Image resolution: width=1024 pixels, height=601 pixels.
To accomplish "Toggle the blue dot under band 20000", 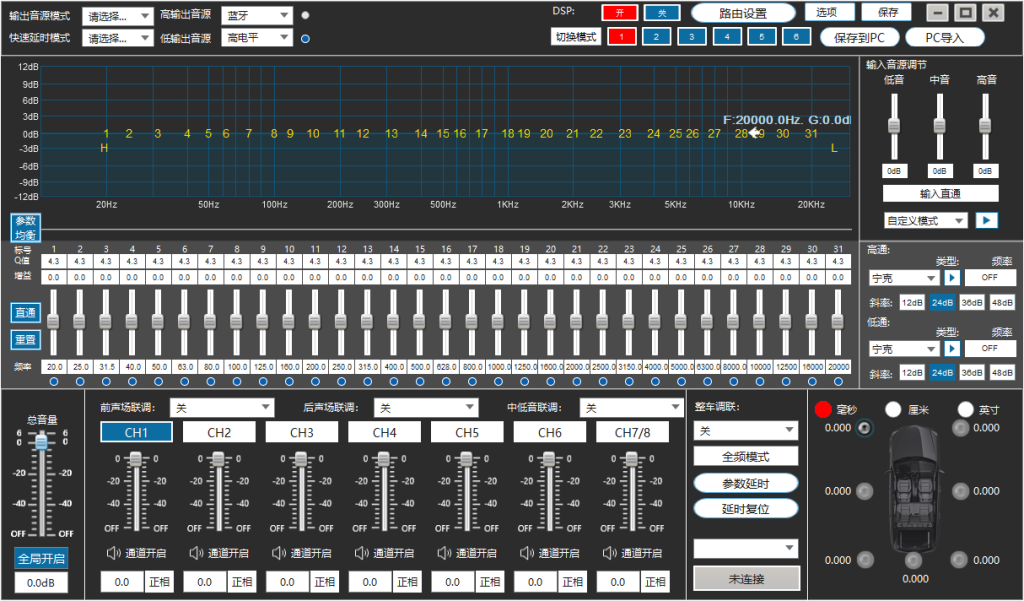I will pyautogui.click(x=839, y=382).
